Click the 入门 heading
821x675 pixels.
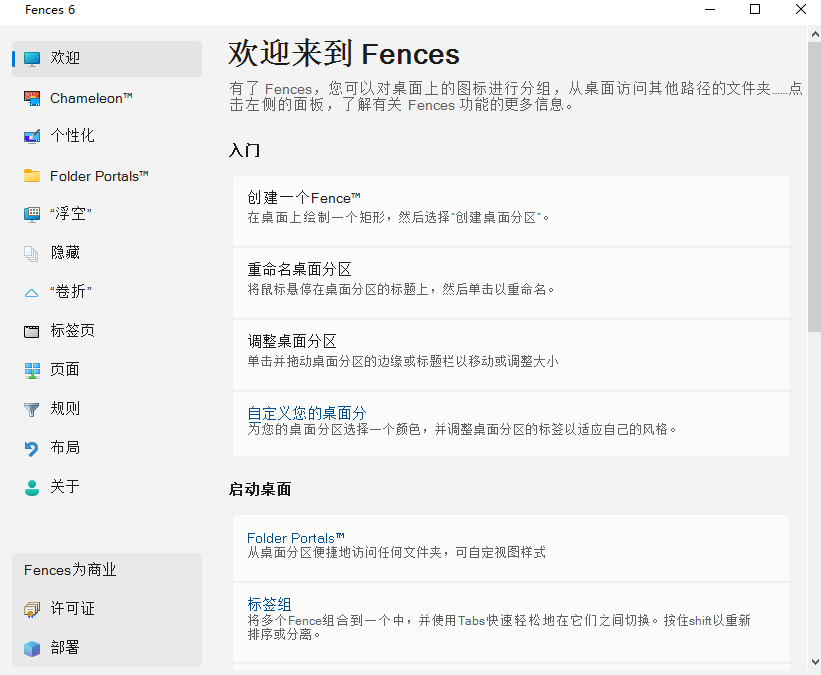click(x=245, y=150)
